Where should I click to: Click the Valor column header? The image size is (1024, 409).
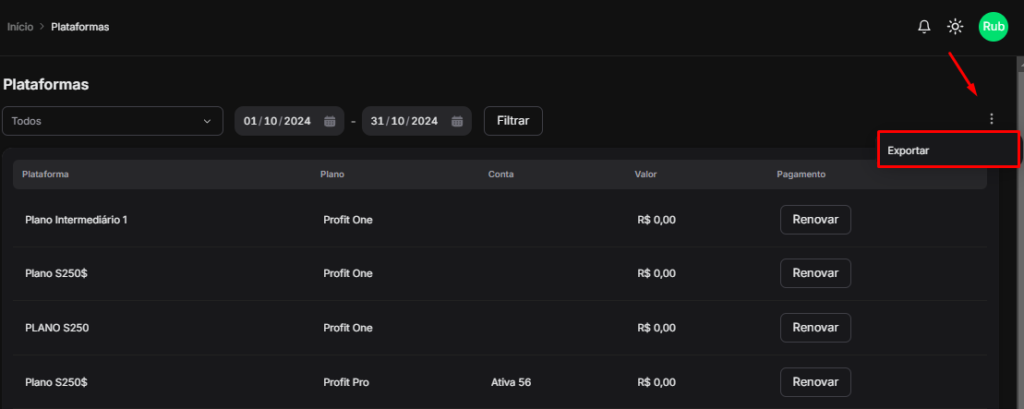(x=645, y=174)
